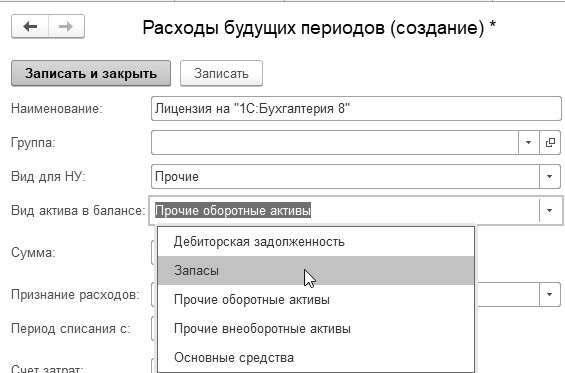Click the Записать и закрыть button

coord(91,74)
